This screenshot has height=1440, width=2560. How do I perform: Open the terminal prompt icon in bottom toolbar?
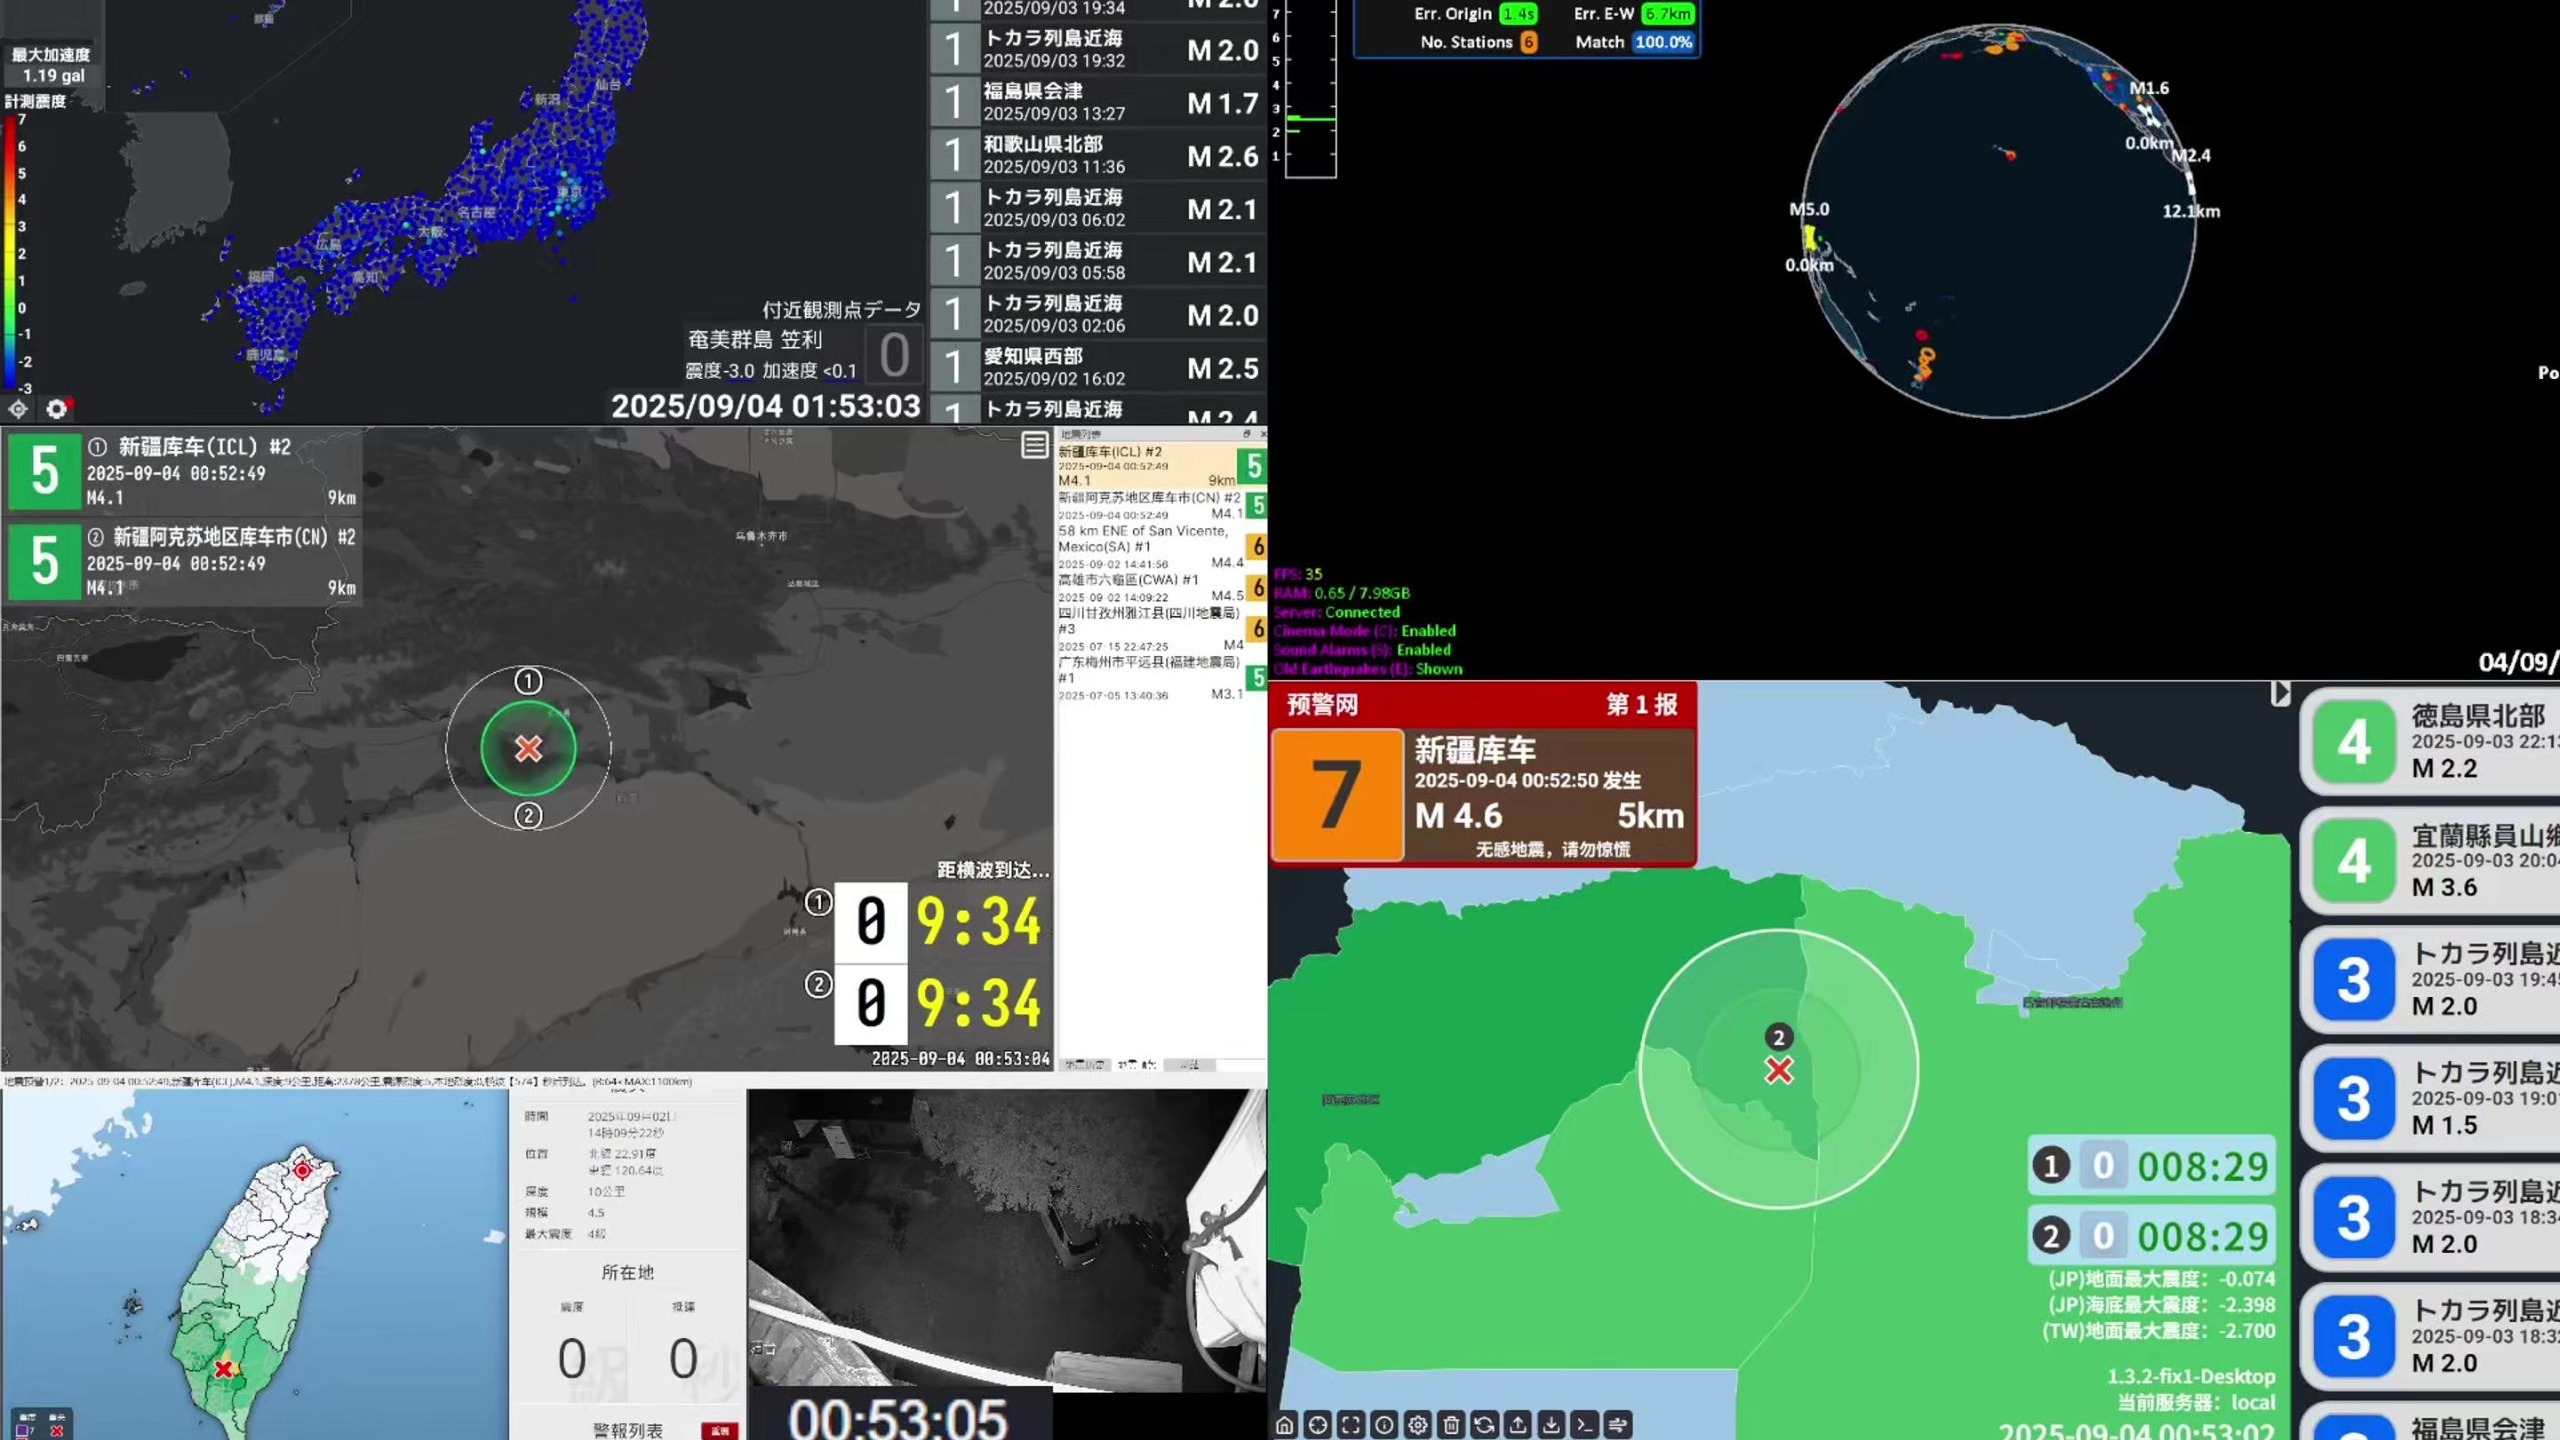(x=1585, y=1424)
